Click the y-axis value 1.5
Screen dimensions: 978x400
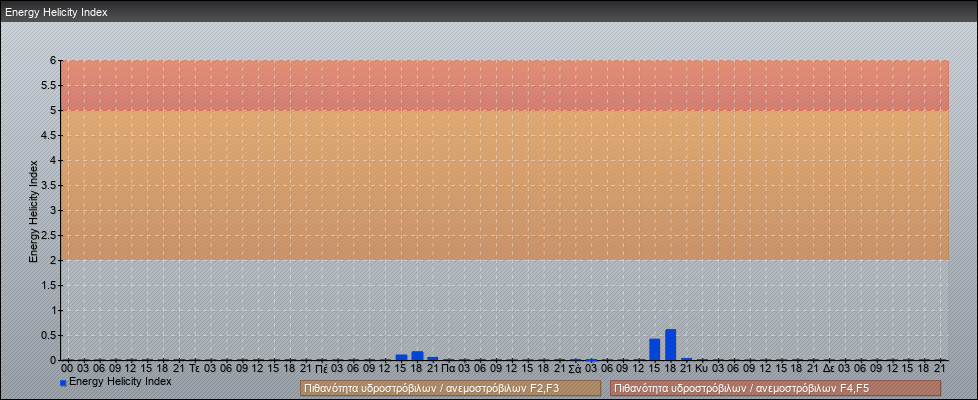pyautogui.click(x=49, y=285)
